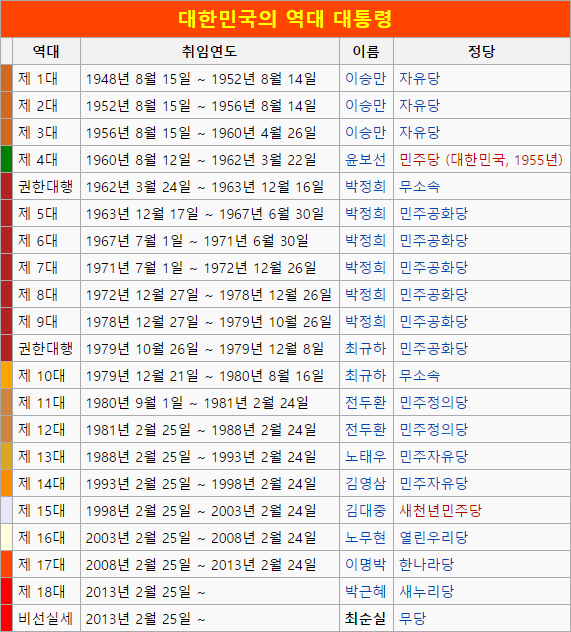
Task: Click 박정희 link in 제 9대 row
Action: coord(365,321)
